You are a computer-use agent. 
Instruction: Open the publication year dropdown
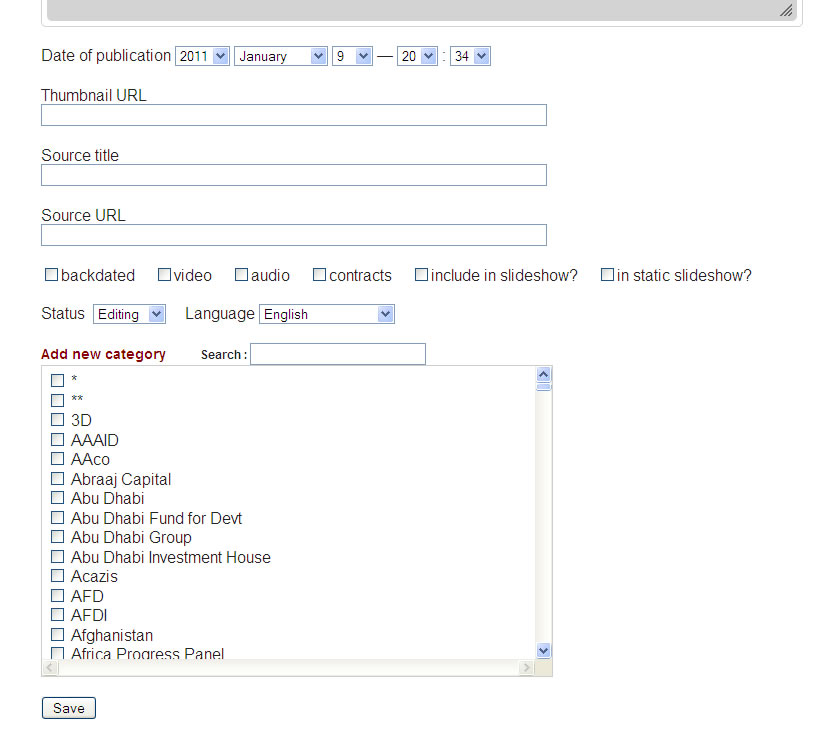[x=203, y=56]
